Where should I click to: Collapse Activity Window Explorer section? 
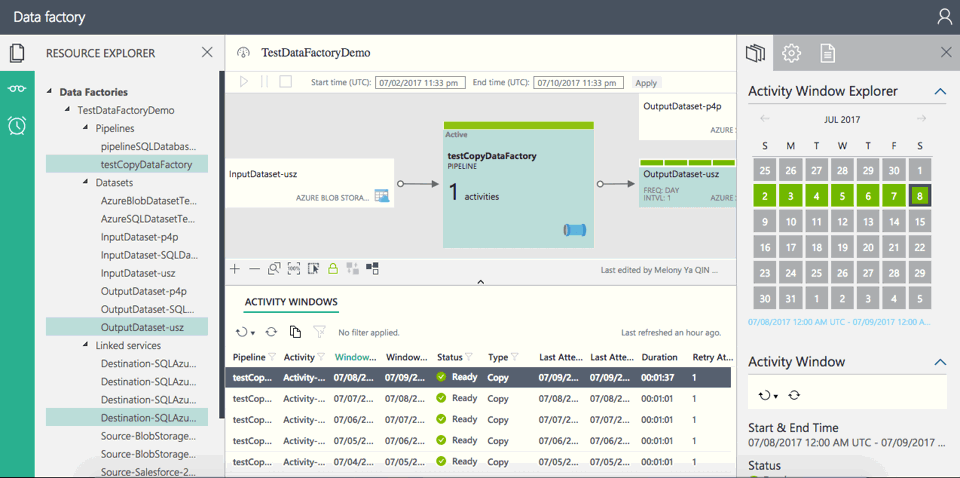click(x=940, y=92)
